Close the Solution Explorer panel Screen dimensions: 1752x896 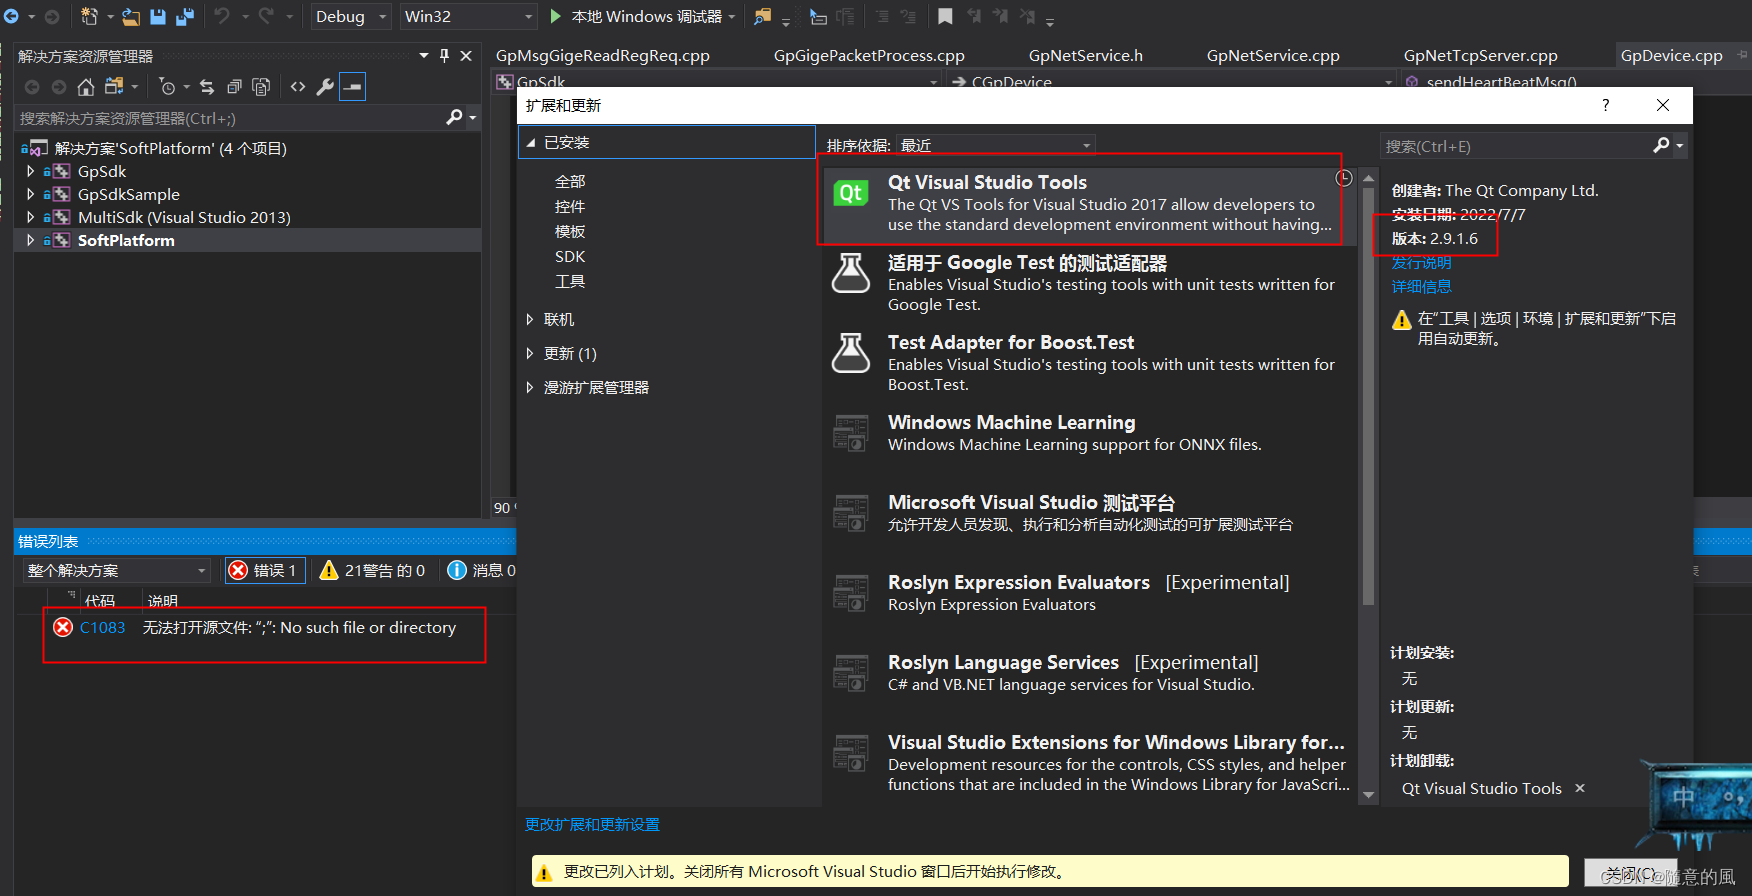click(466, 56)
